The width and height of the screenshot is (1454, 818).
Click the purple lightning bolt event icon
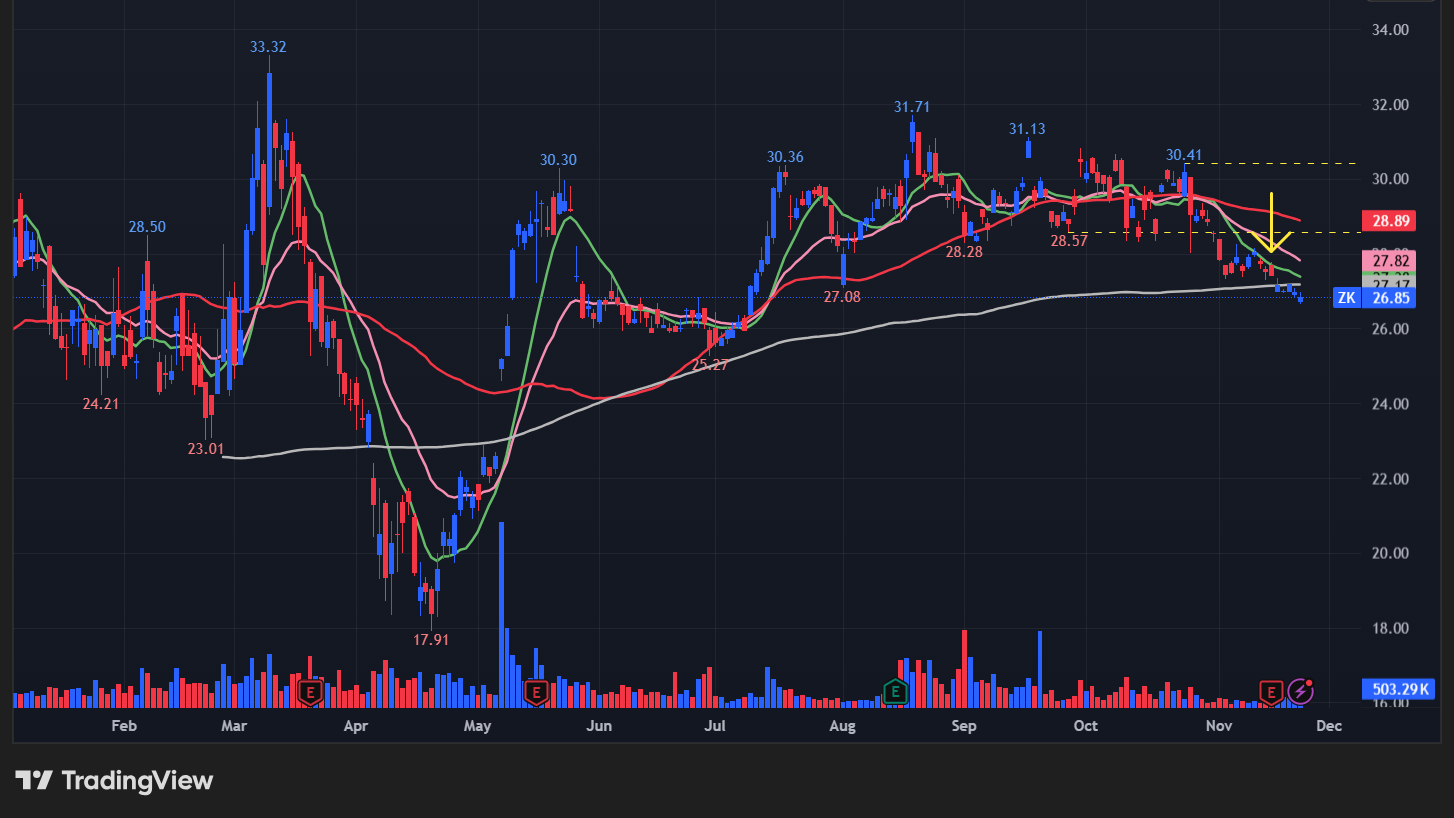click(x=1300, y=690)
